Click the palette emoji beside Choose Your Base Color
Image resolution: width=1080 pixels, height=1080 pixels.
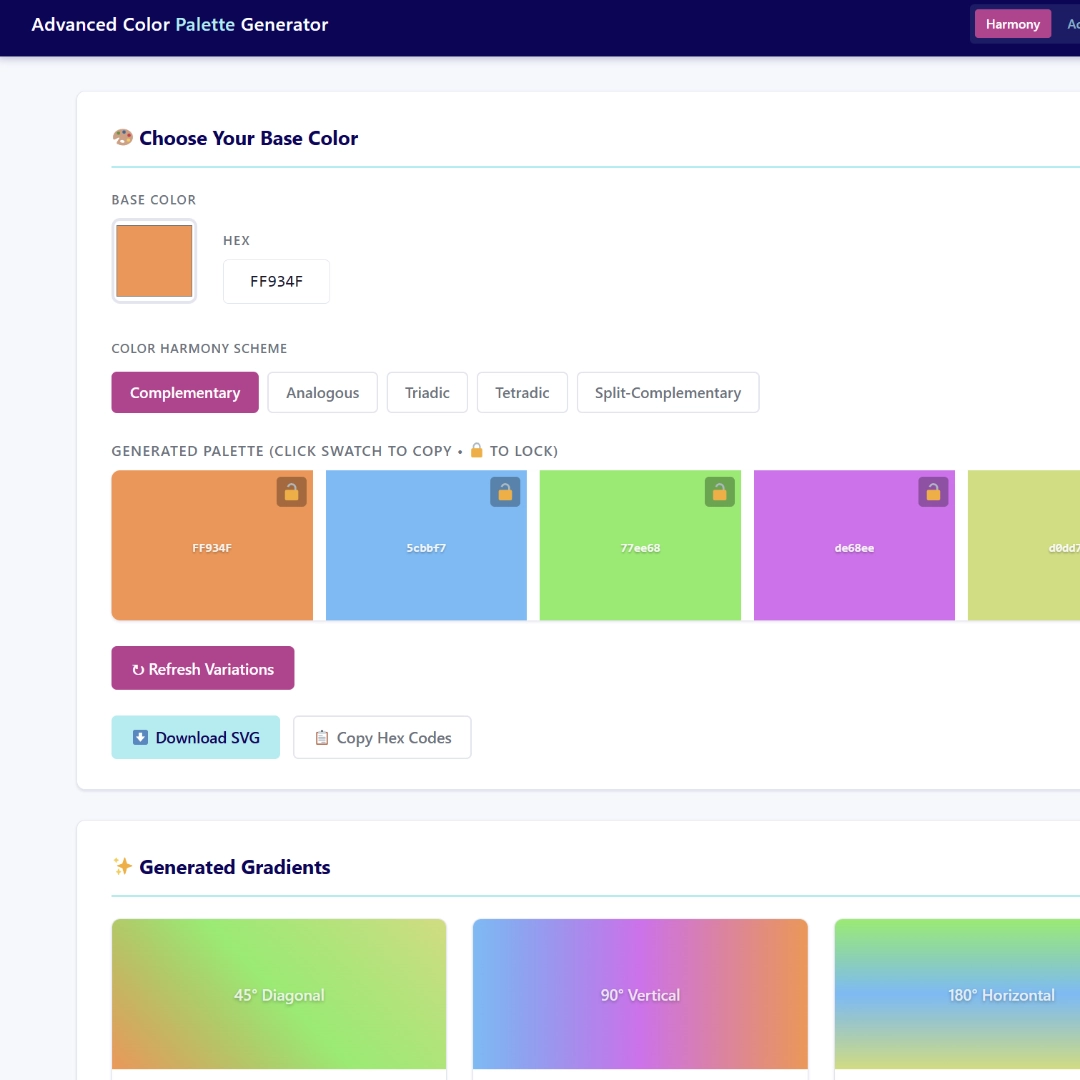point(122,138)
